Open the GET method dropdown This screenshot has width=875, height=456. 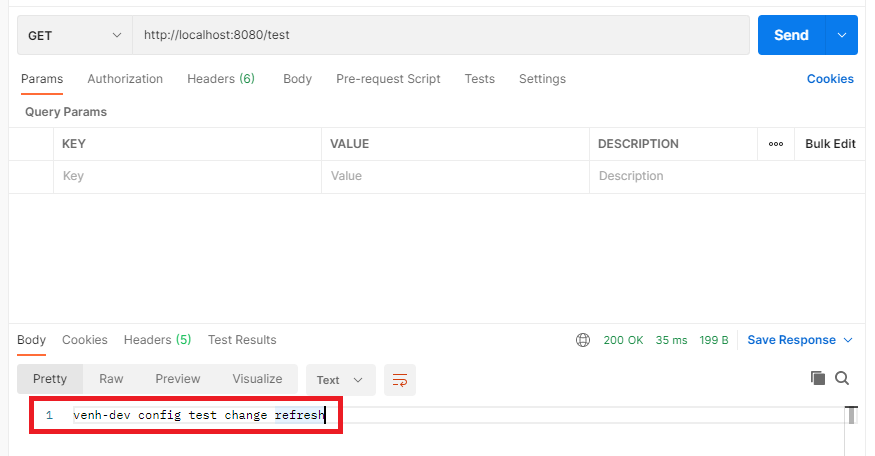coord(75,35)
